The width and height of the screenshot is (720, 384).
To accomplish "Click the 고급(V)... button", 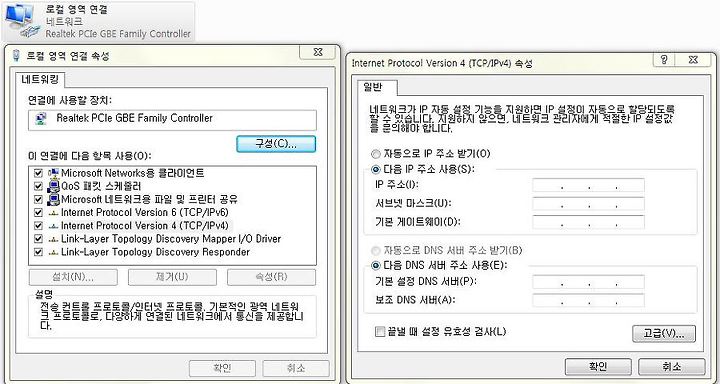I will click(x=664, y=333).
